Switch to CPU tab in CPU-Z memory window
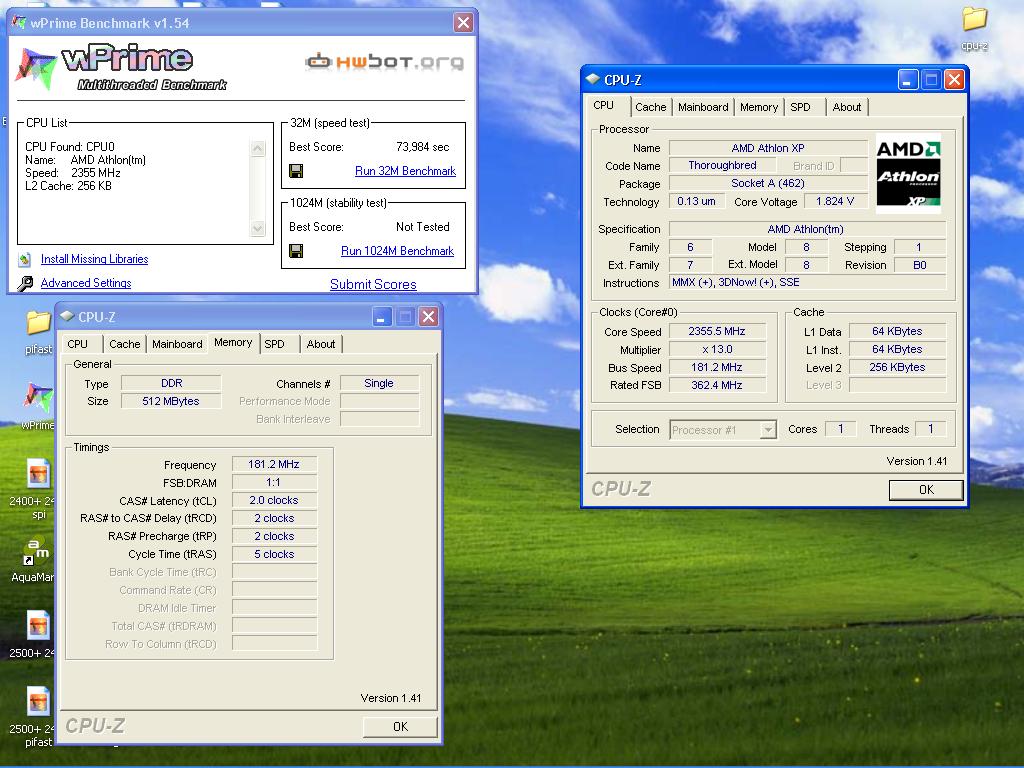 click(77, 344)
